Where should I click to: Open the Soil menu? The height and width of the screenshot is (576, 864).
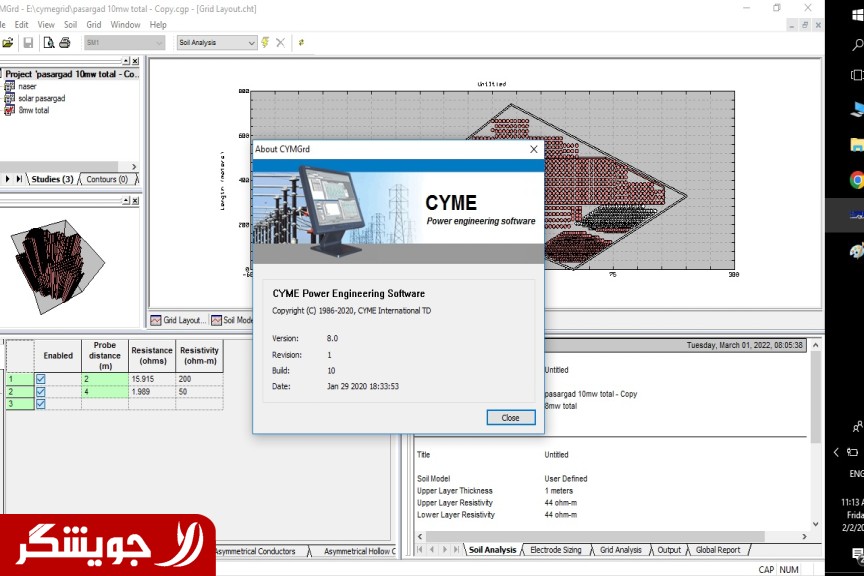pos(70,24)
